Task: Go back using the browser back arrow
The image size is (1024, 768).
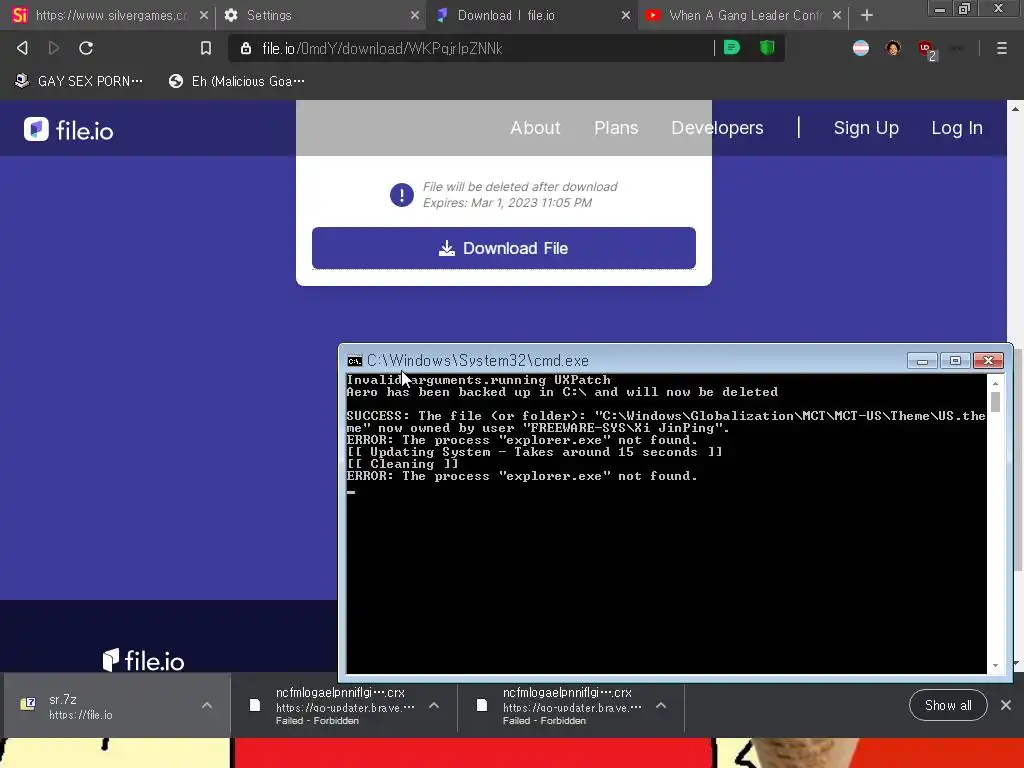Action: click(22, 48)
